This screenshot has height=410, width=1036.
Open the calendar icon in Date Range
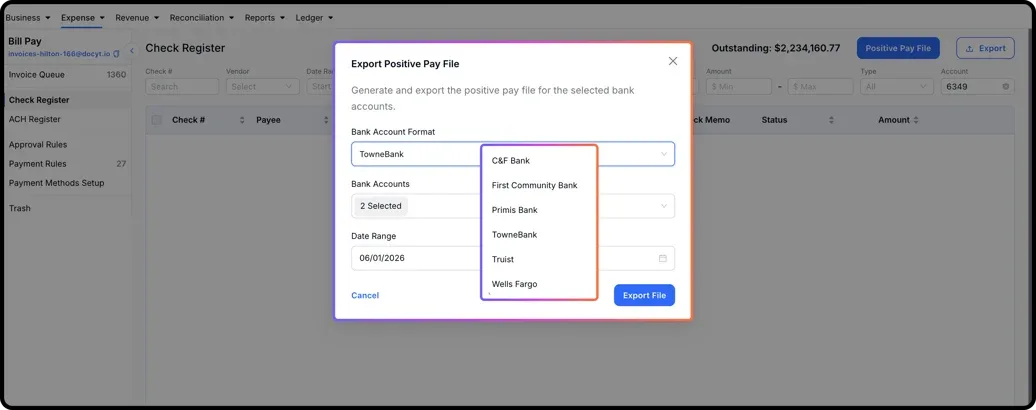coord(663,258)
